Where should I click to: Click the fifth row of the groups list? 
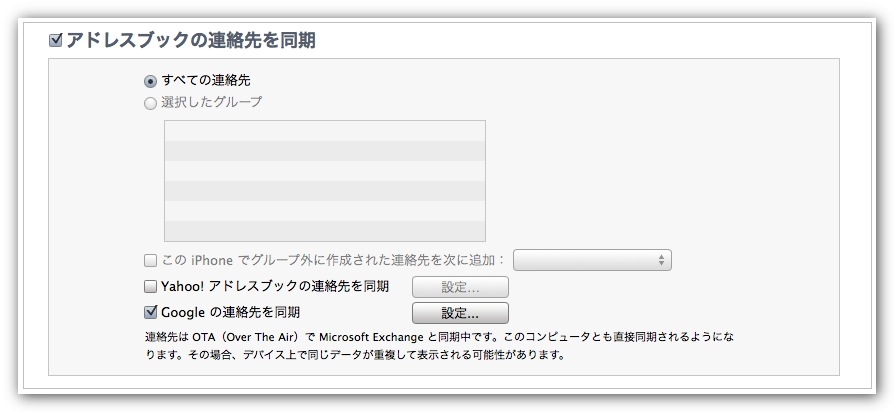[x=324, y=211]
